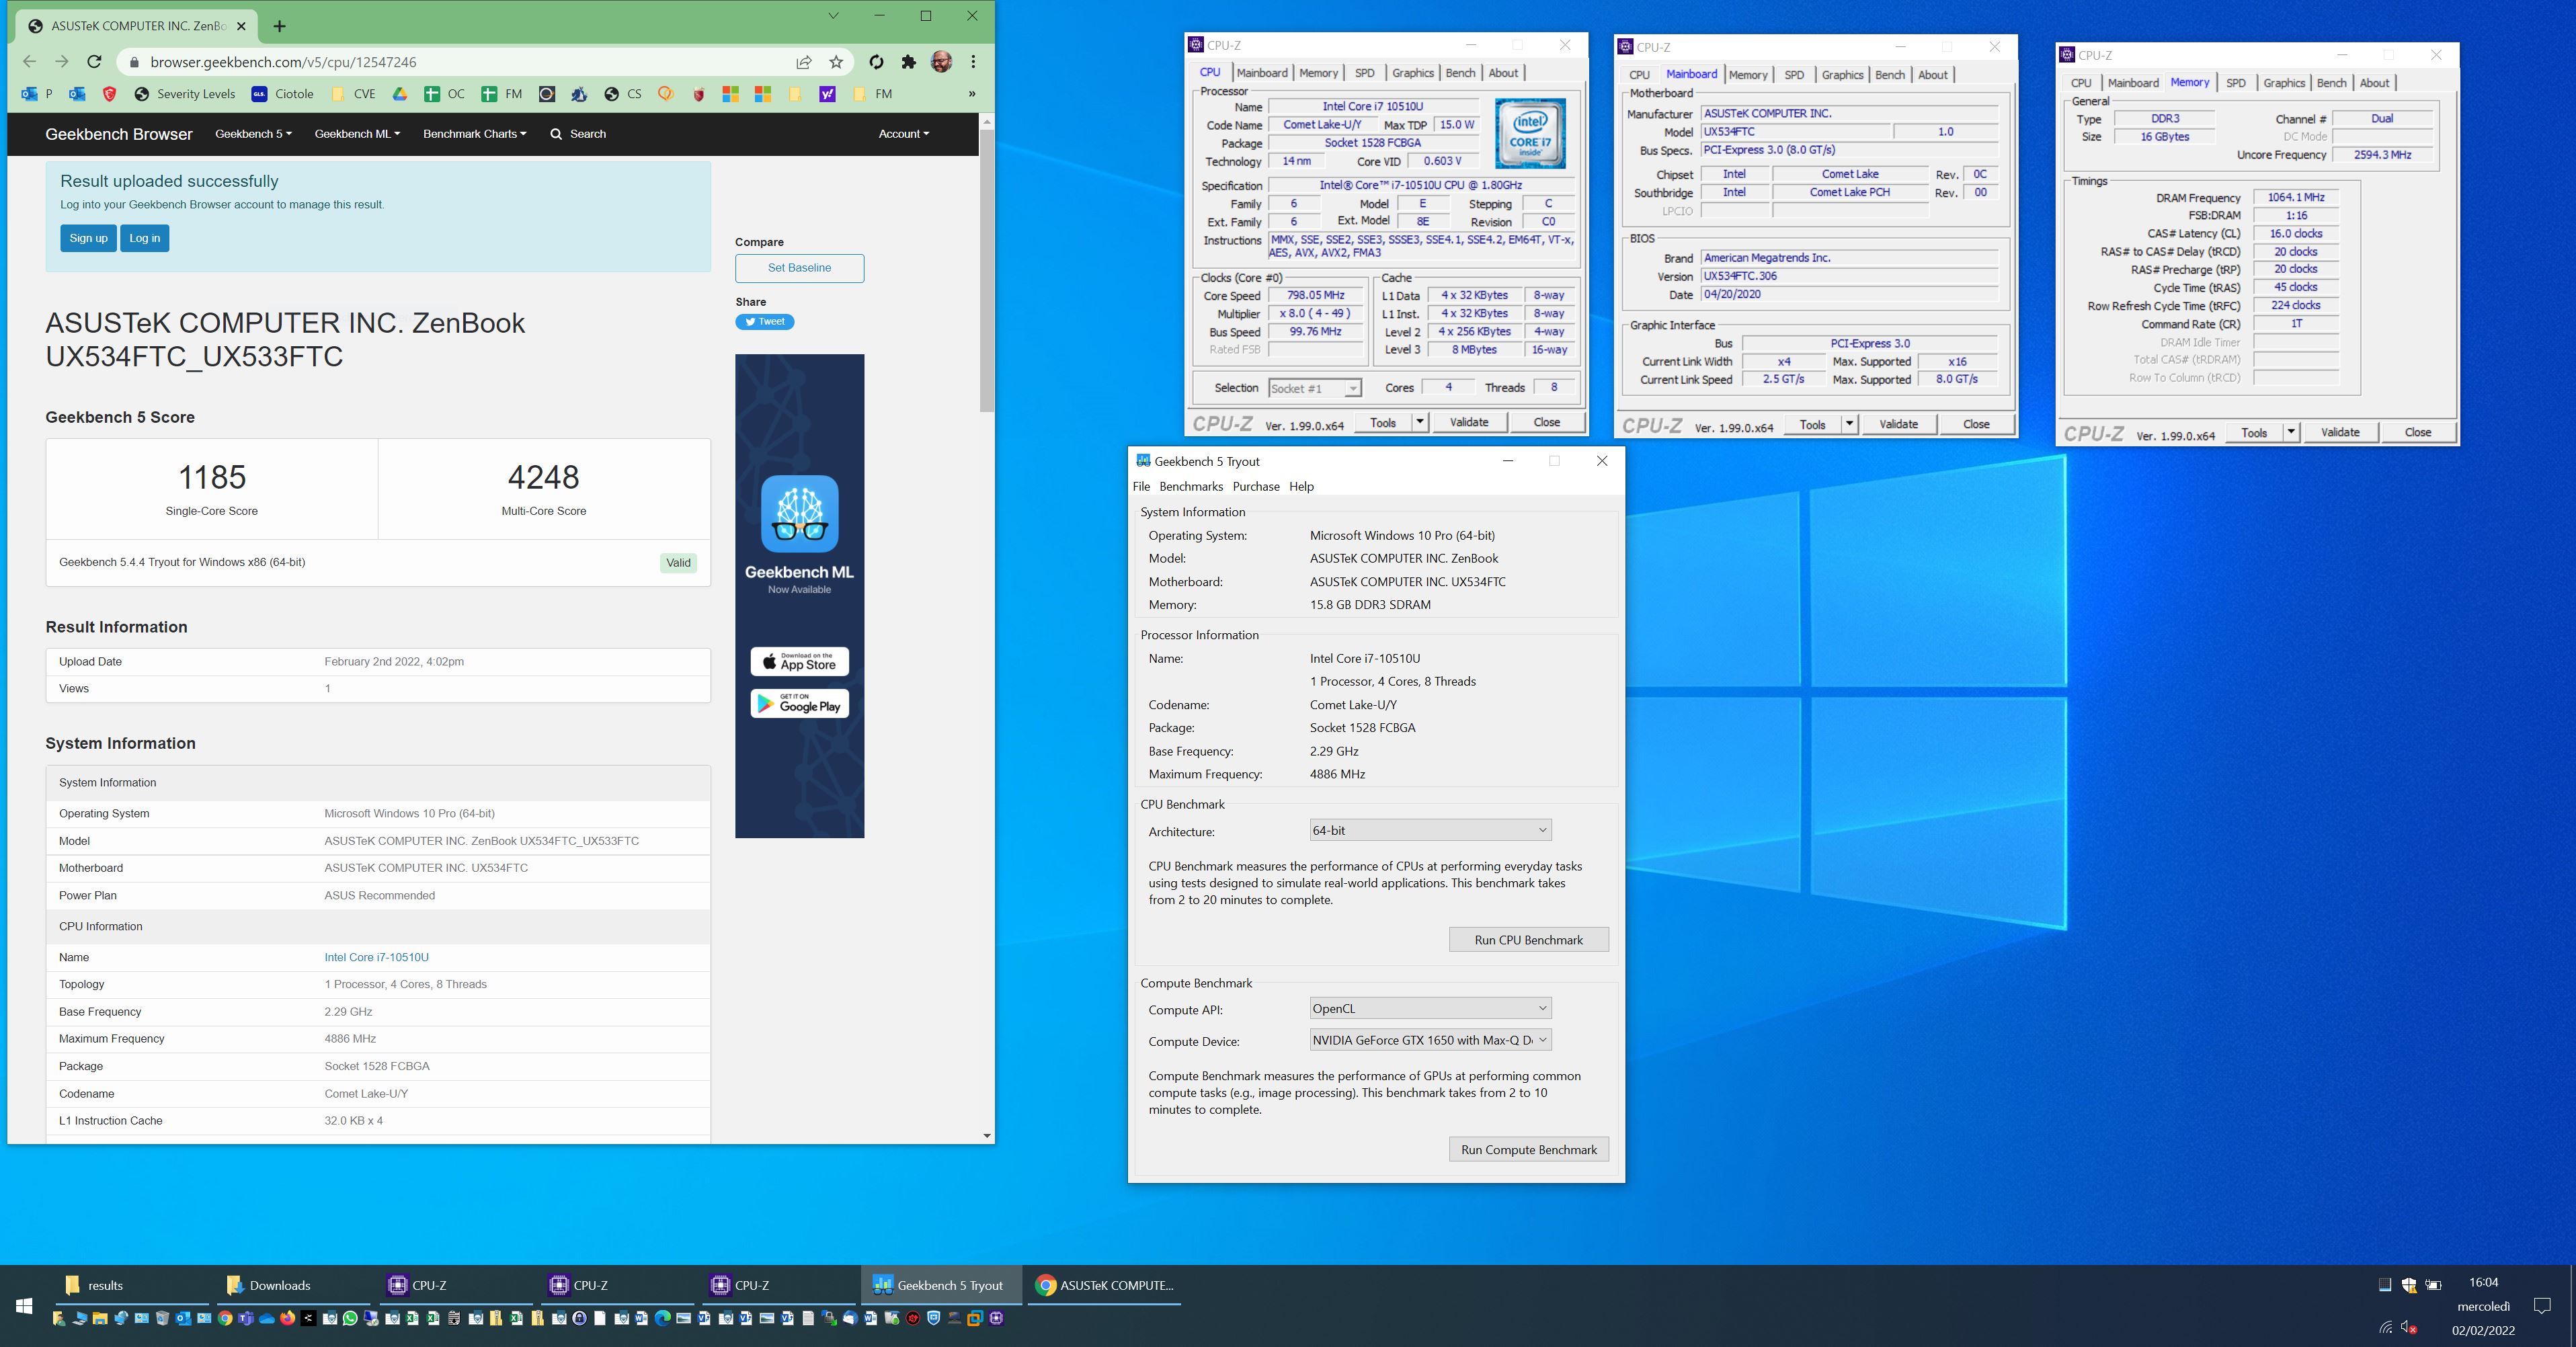Open the OC green-cross bookmark
The width and height of the screenshot is (2576, 1347).
[x=444, y=94]
